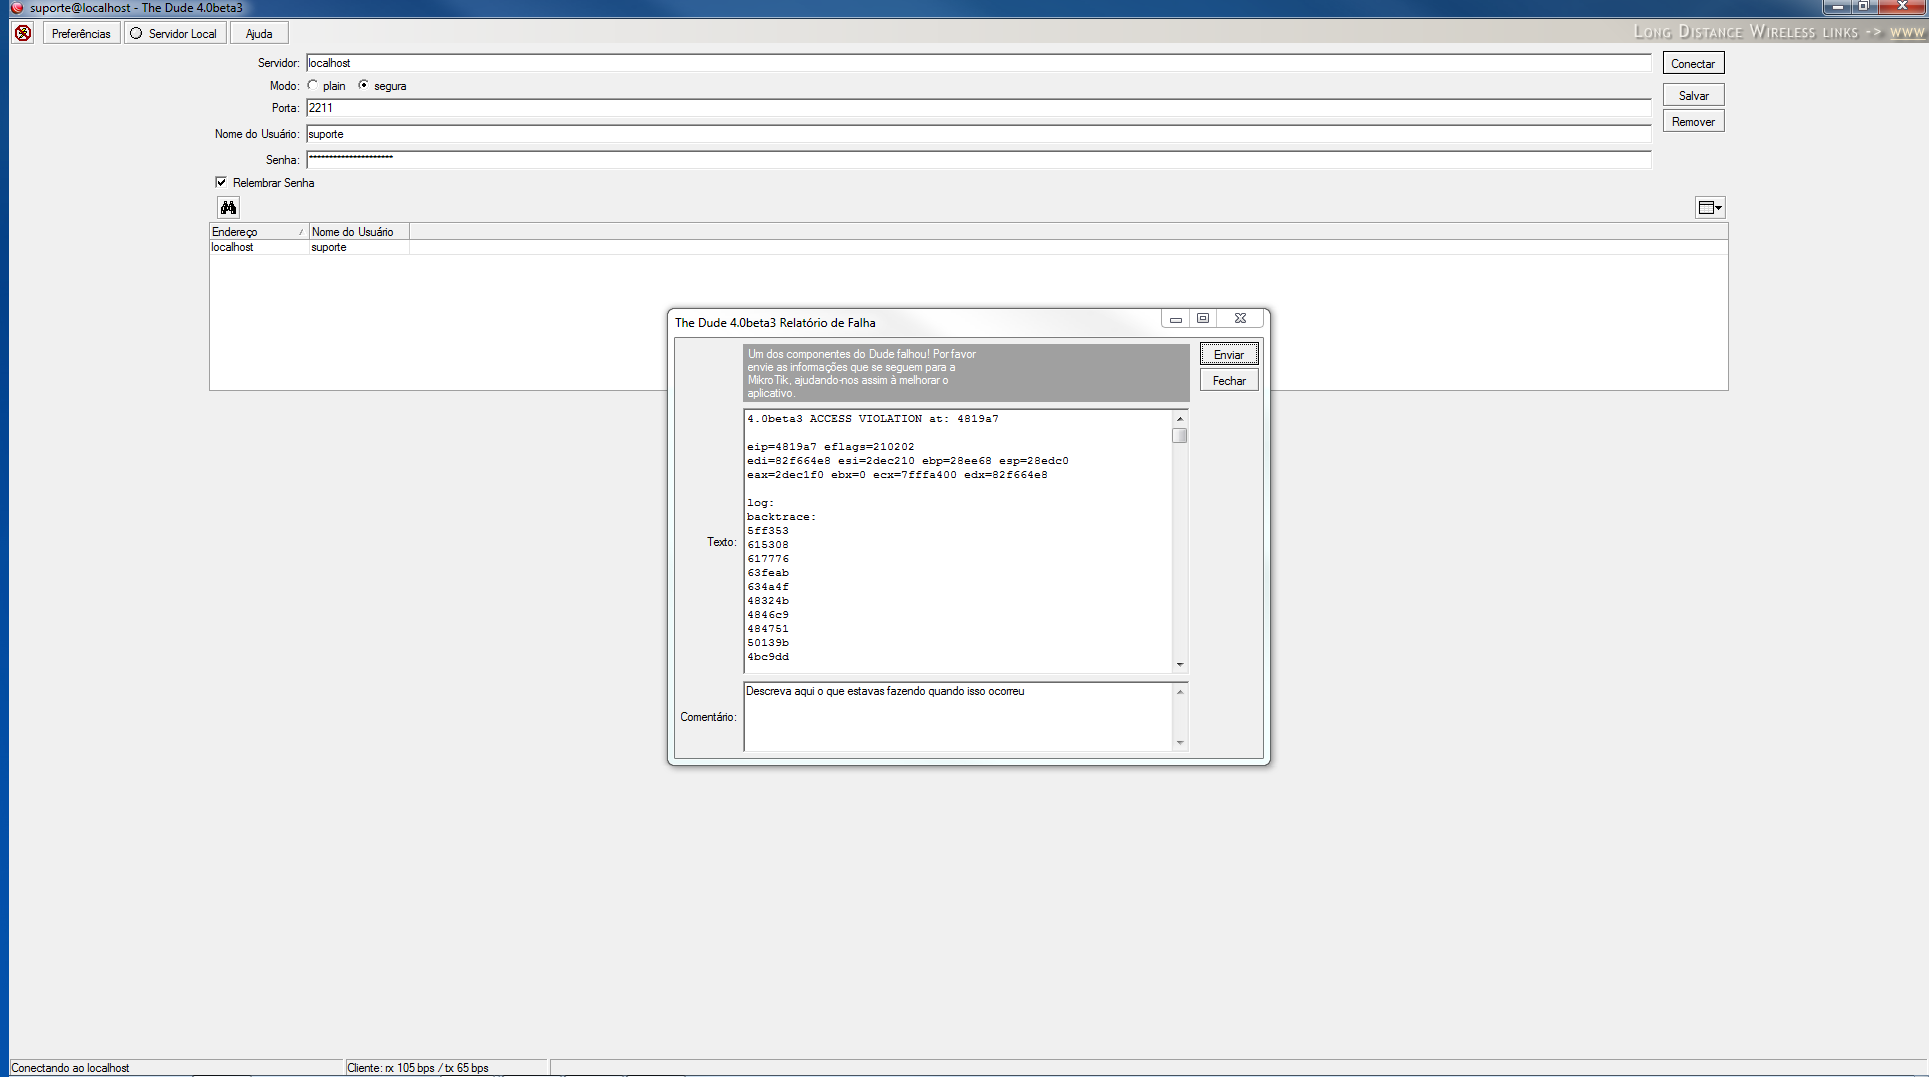Screen dimensions: 1929x1077
Task: Click the Texto box scrollbar thumb
Action: pos(1180,435)
